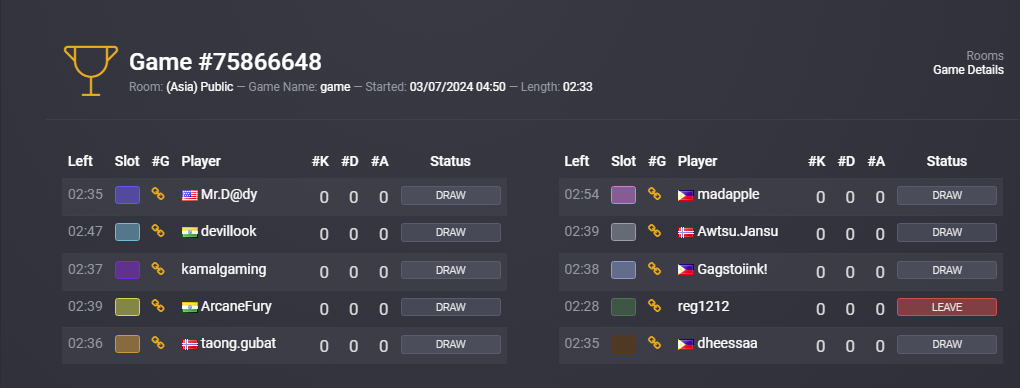Click the gold trophy icon
1020x388 pixels.
point(91,70)
